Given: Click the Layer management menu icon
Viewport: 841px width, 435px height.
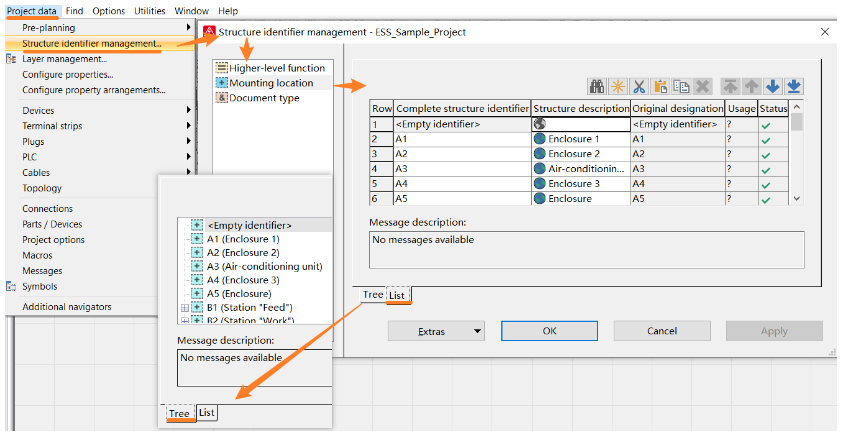Looking at the screenshot, I should (x=11, y=58).
